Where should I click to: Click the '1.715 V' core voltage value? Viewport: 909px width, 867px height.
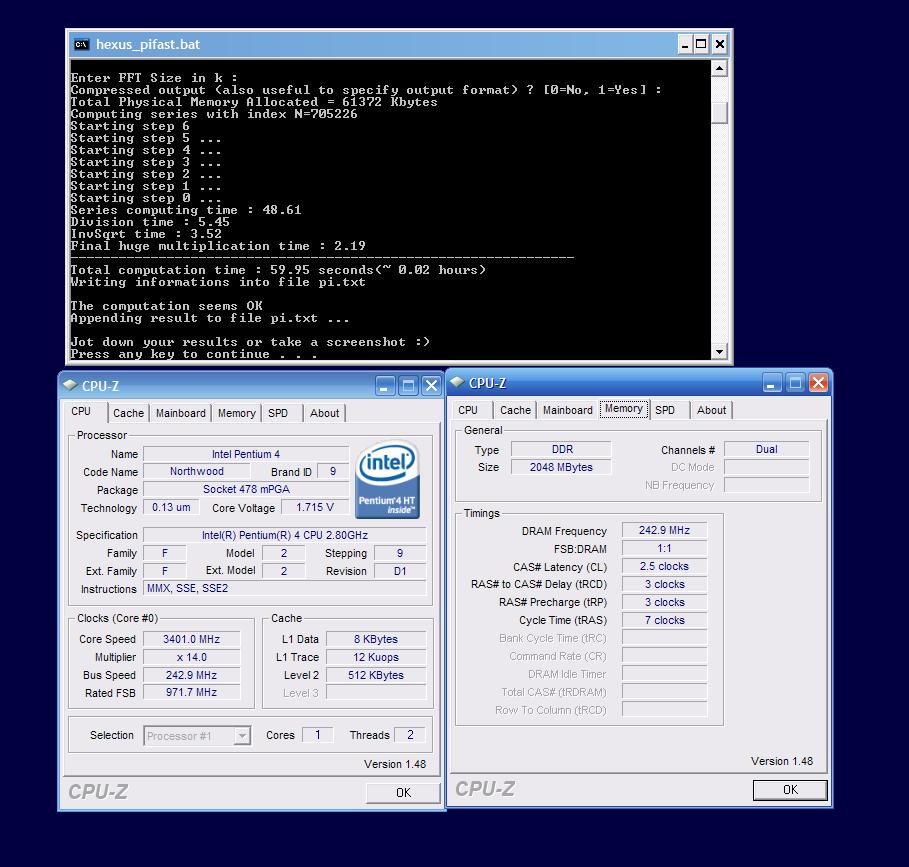click(x=315, y=507)
